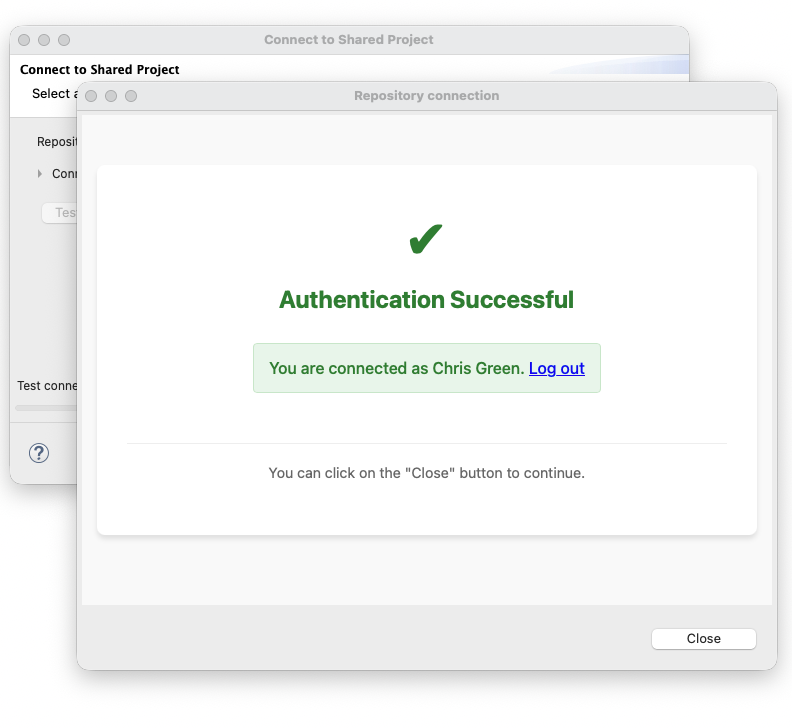The height and width of the screenshot is (728, 792).
Task: Open help via the question mark icon
Action: [x=39, y=453]
